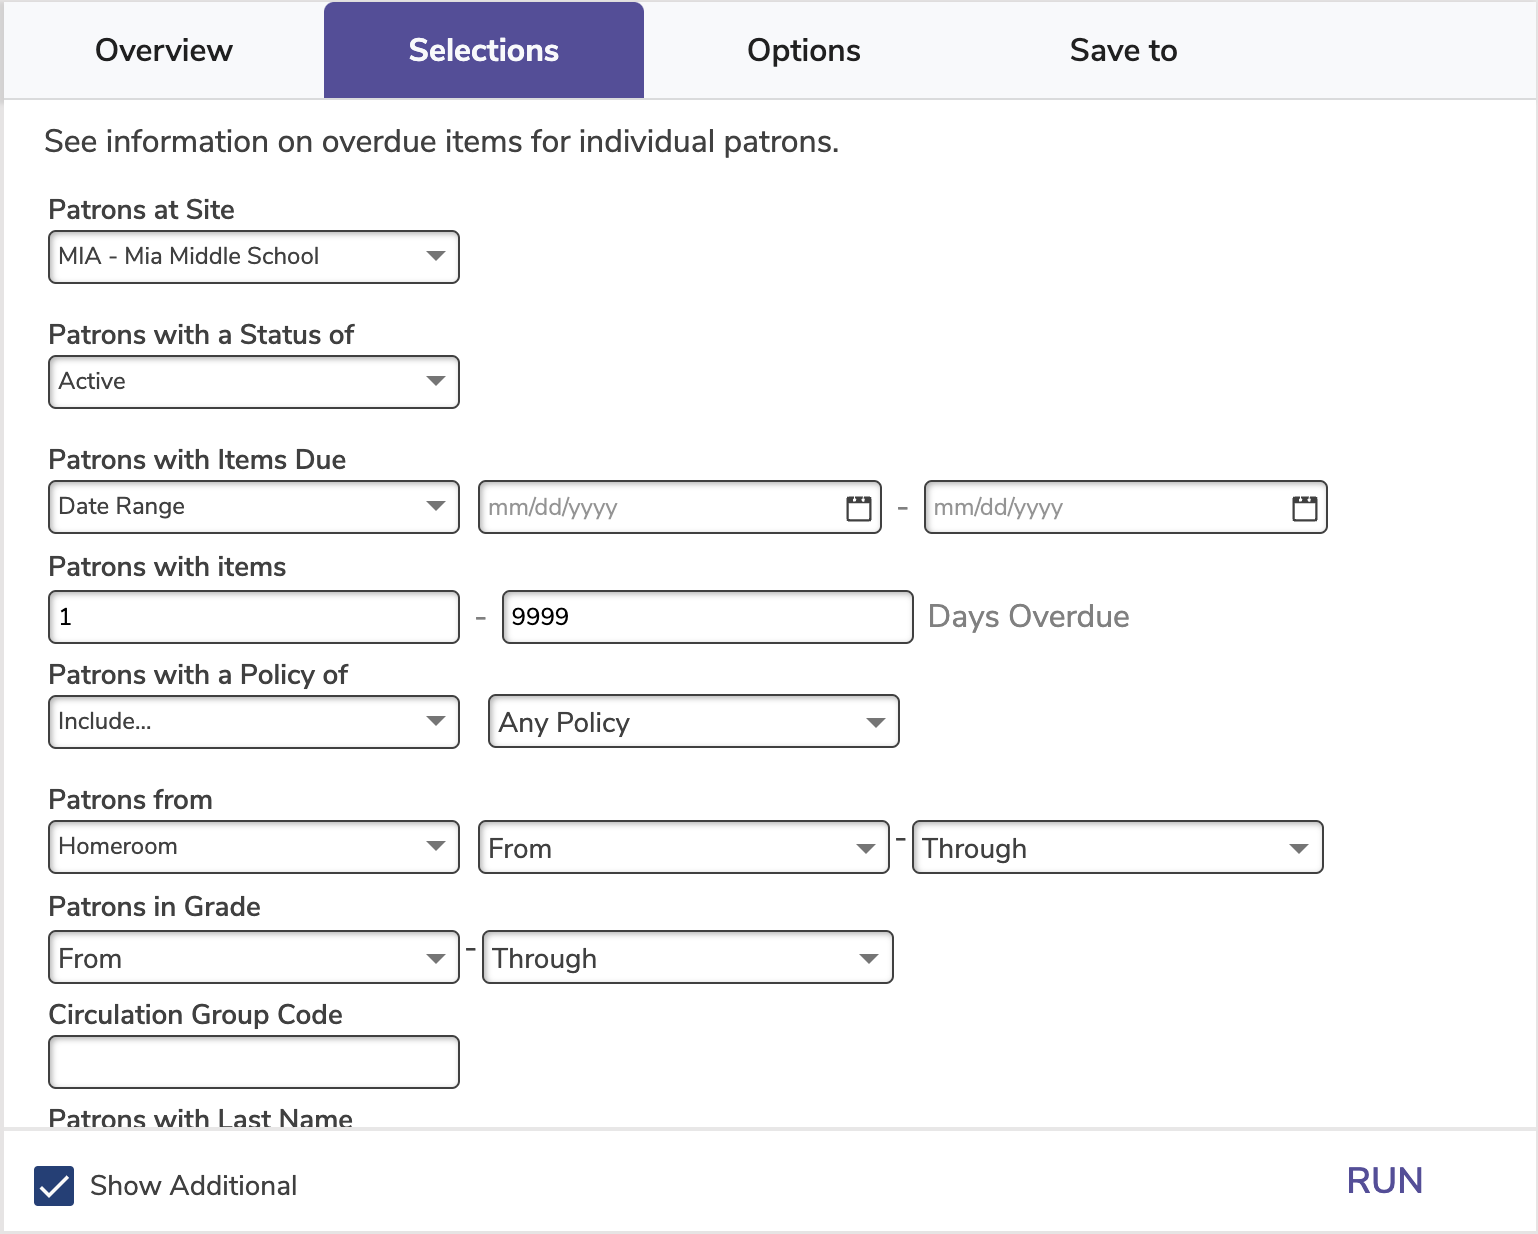Open the calendar picker for the end date
1538x1234 pixels.
tap(1303, 508)
